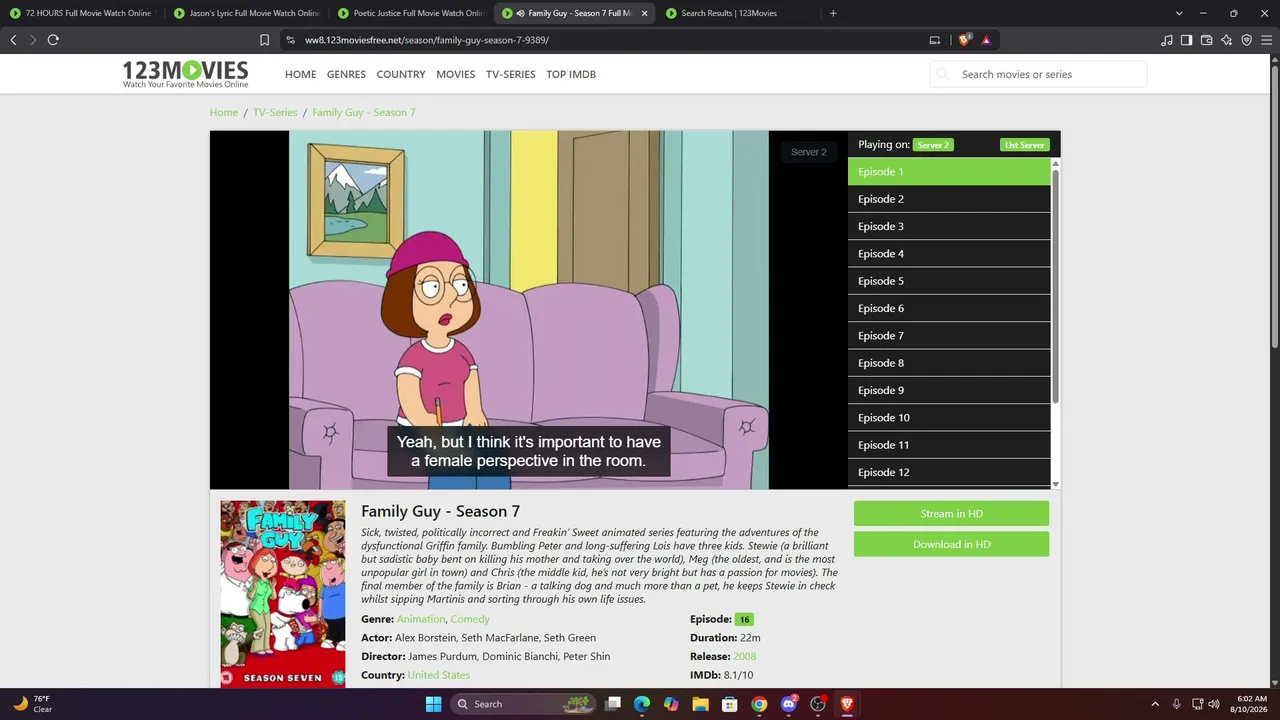Image resolution: width=1280 pixels, height=720 pixels.
Task: Bookmark this page with the bookmark icon
Action: 264,40
